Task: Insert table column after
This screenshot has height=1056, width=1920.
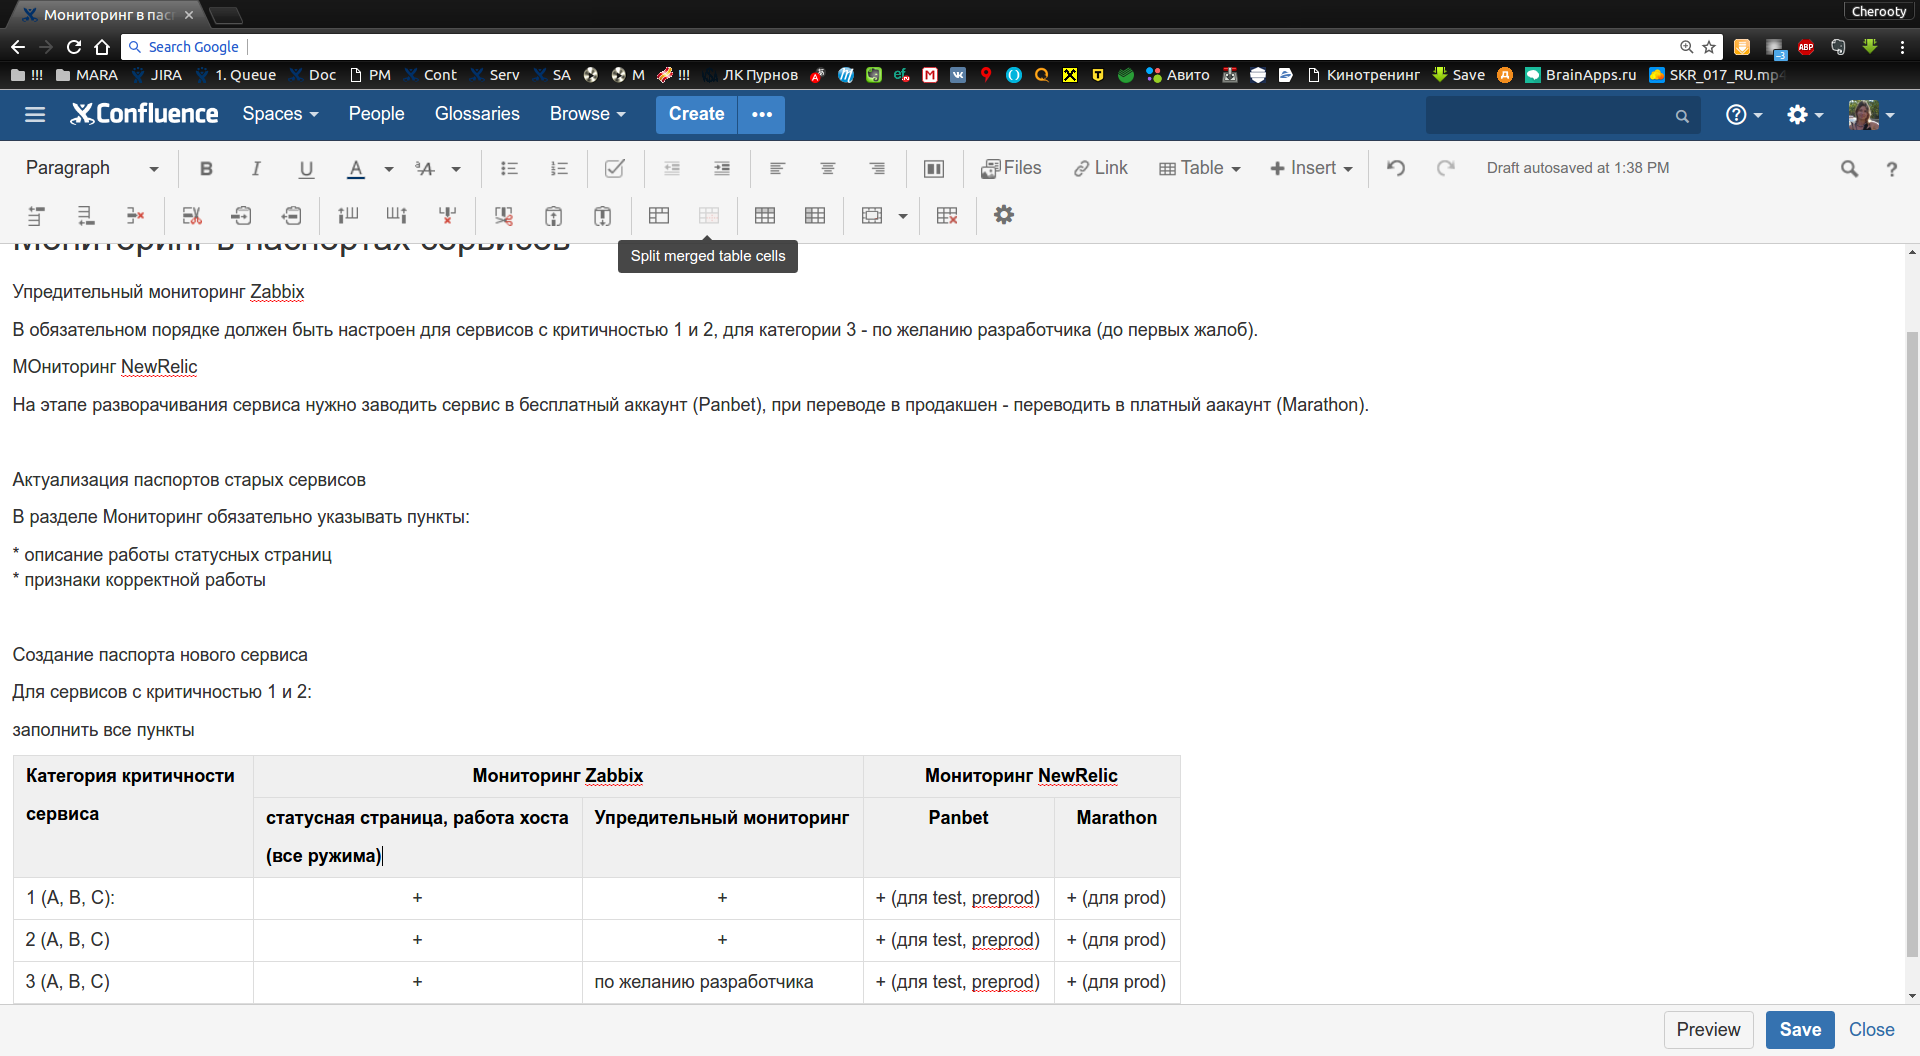Action: pos(397,216)
